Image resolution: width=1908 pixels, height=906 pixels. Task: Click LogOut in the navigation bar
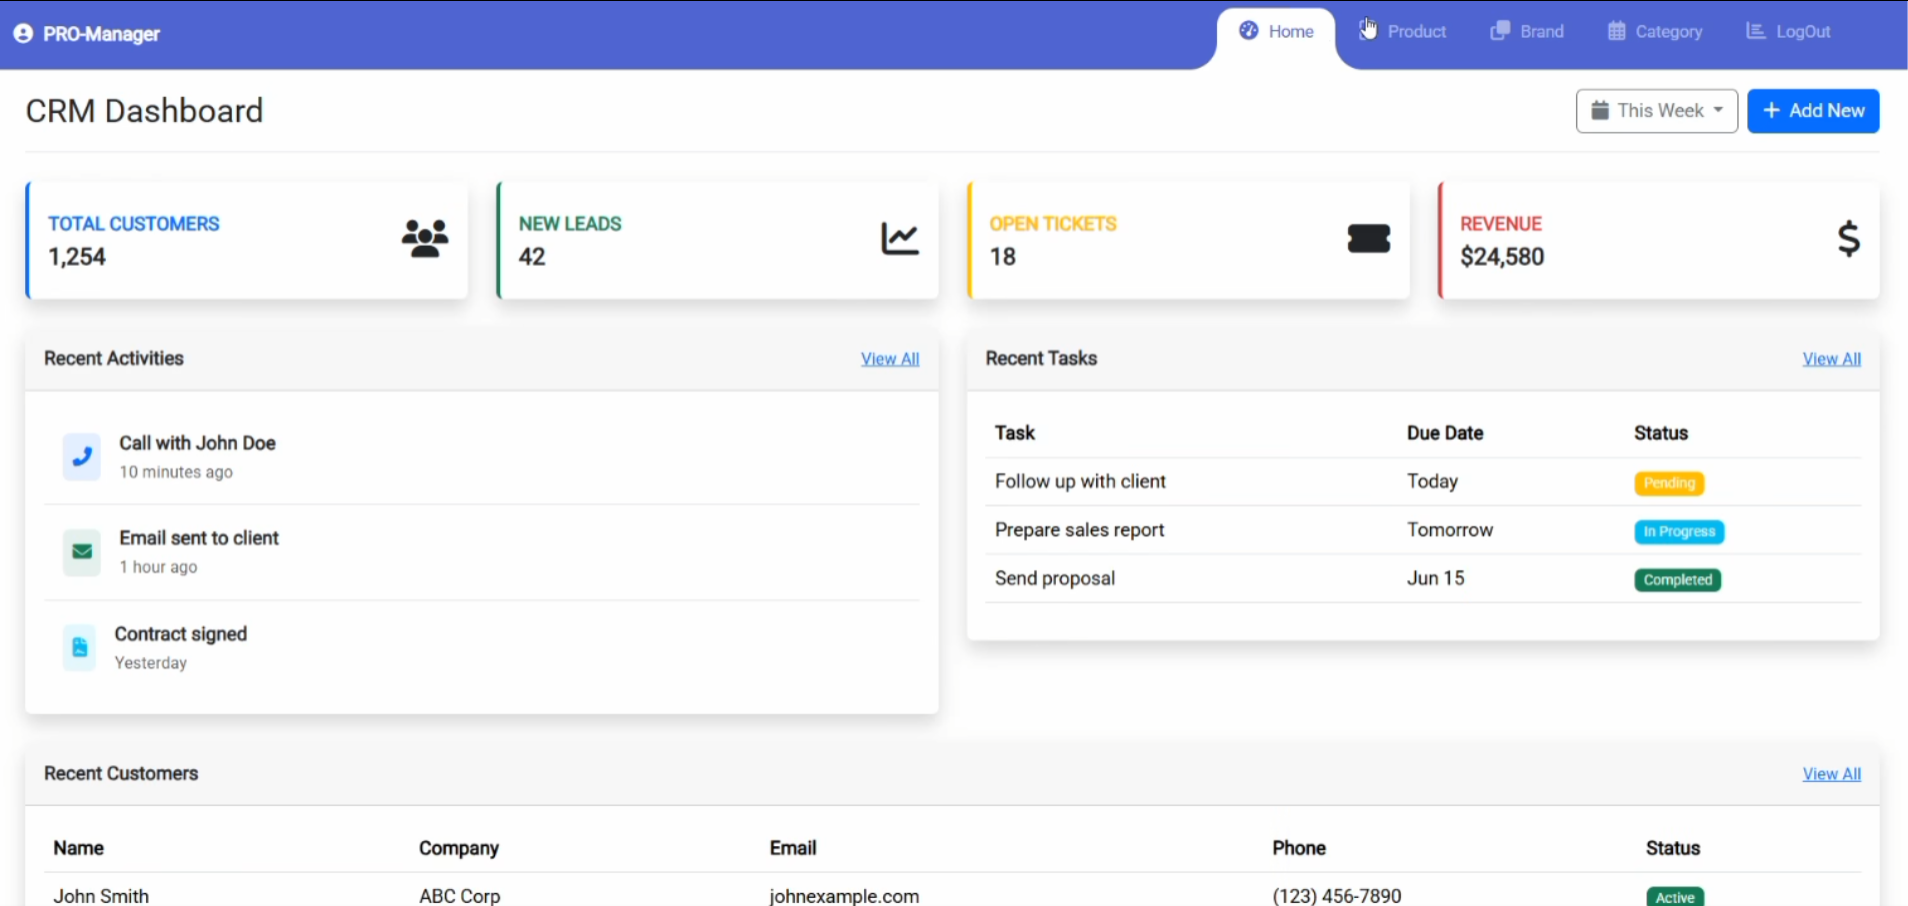click(1789, 32)
